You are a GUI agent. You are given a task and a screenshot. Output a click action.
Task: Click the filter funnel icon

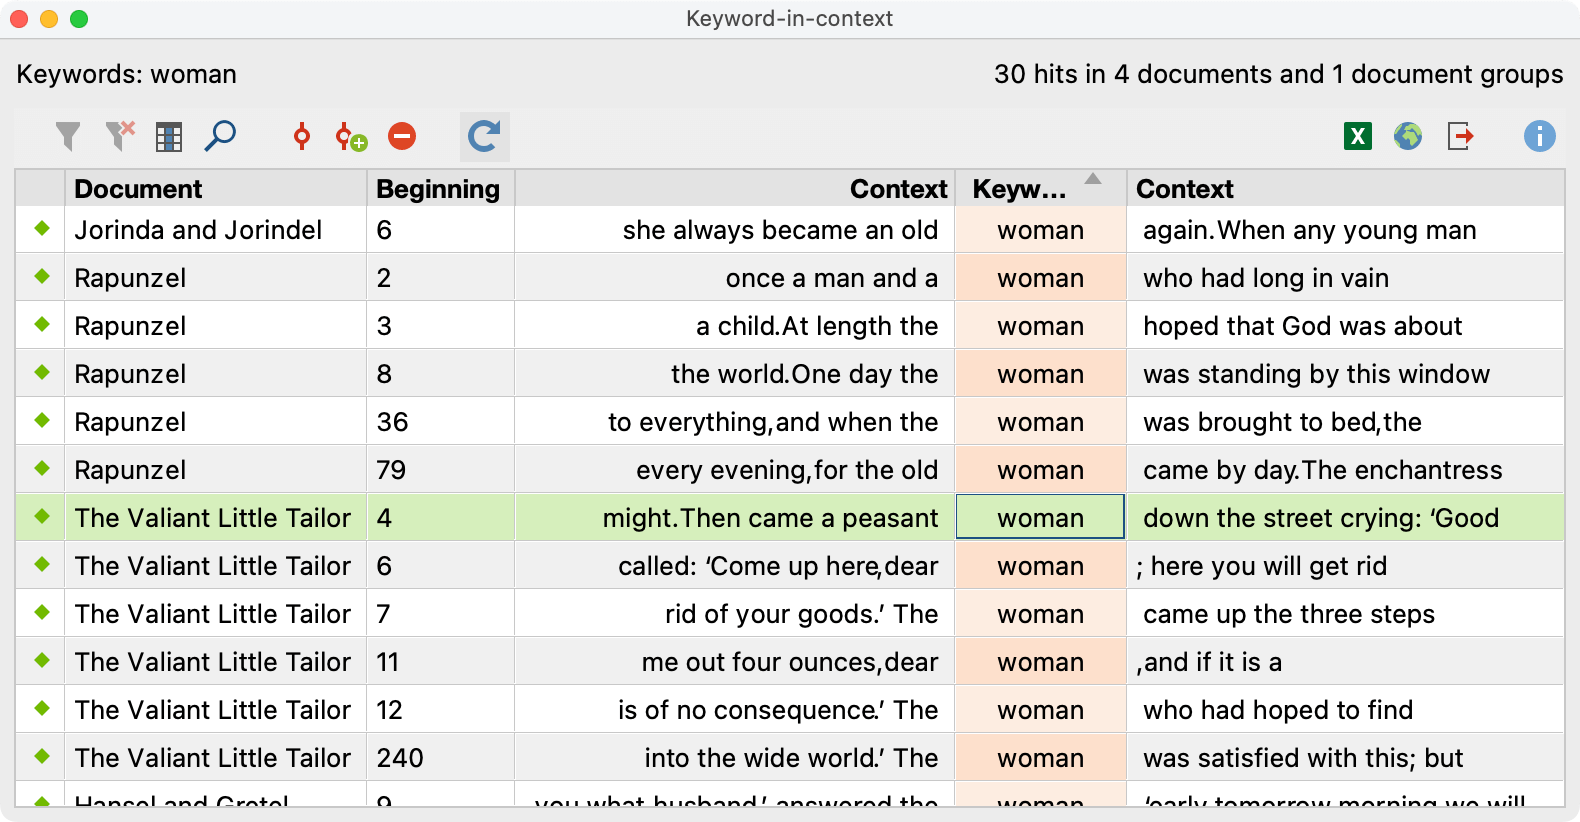68,136
